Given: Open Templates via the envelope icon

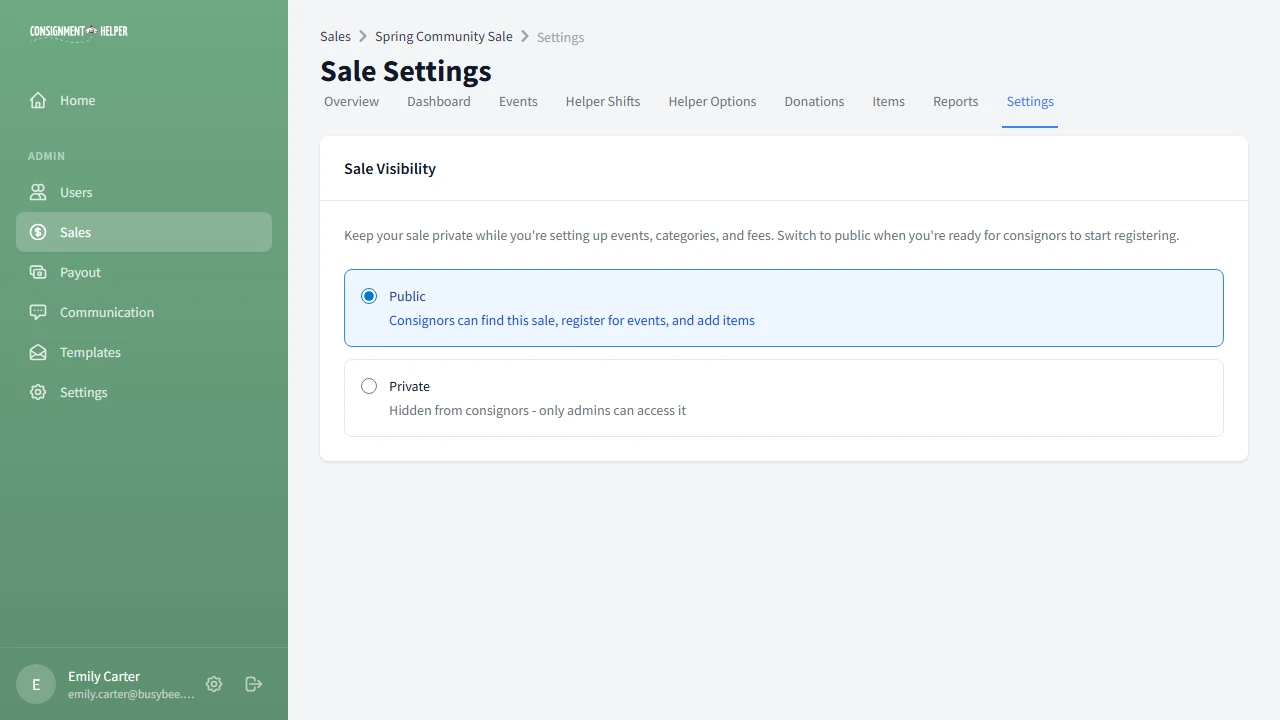Looking at the screenshot, I should point(37,352).
